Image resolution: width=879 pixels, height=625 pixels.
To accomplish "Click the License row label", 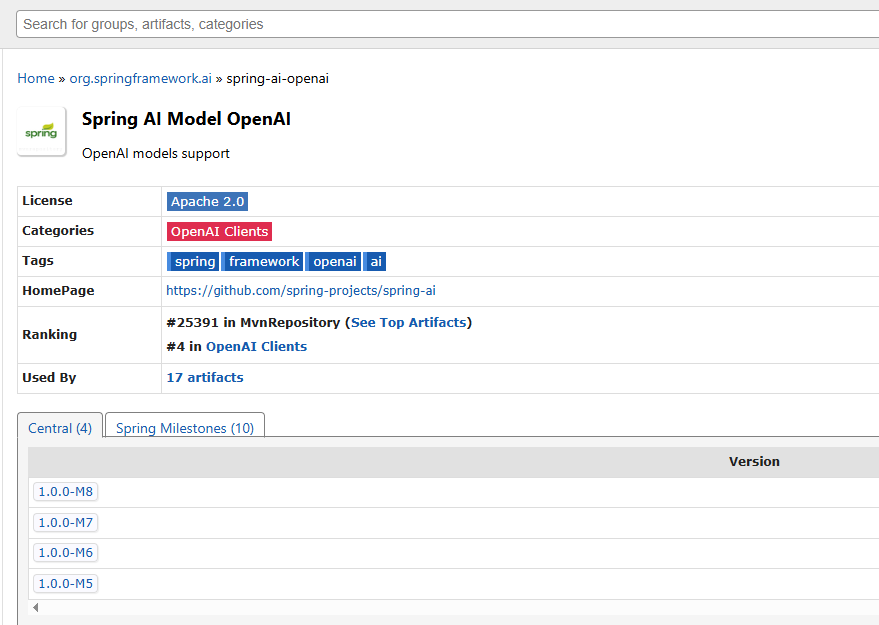I will (47, 201).
